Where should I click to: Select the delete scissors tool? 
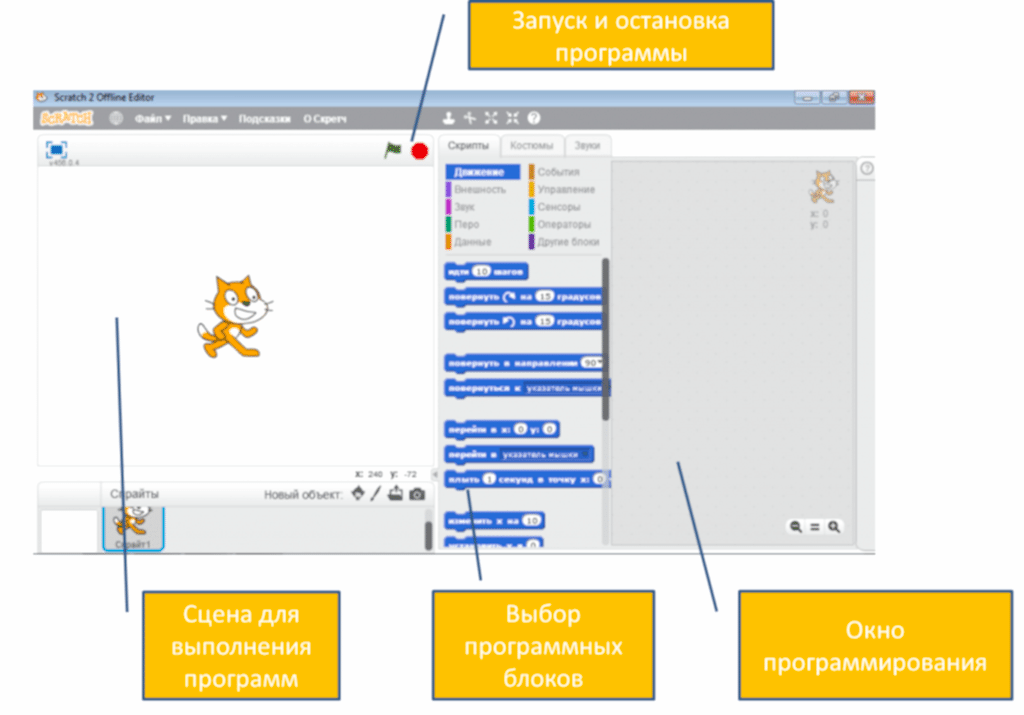(468, 117)
